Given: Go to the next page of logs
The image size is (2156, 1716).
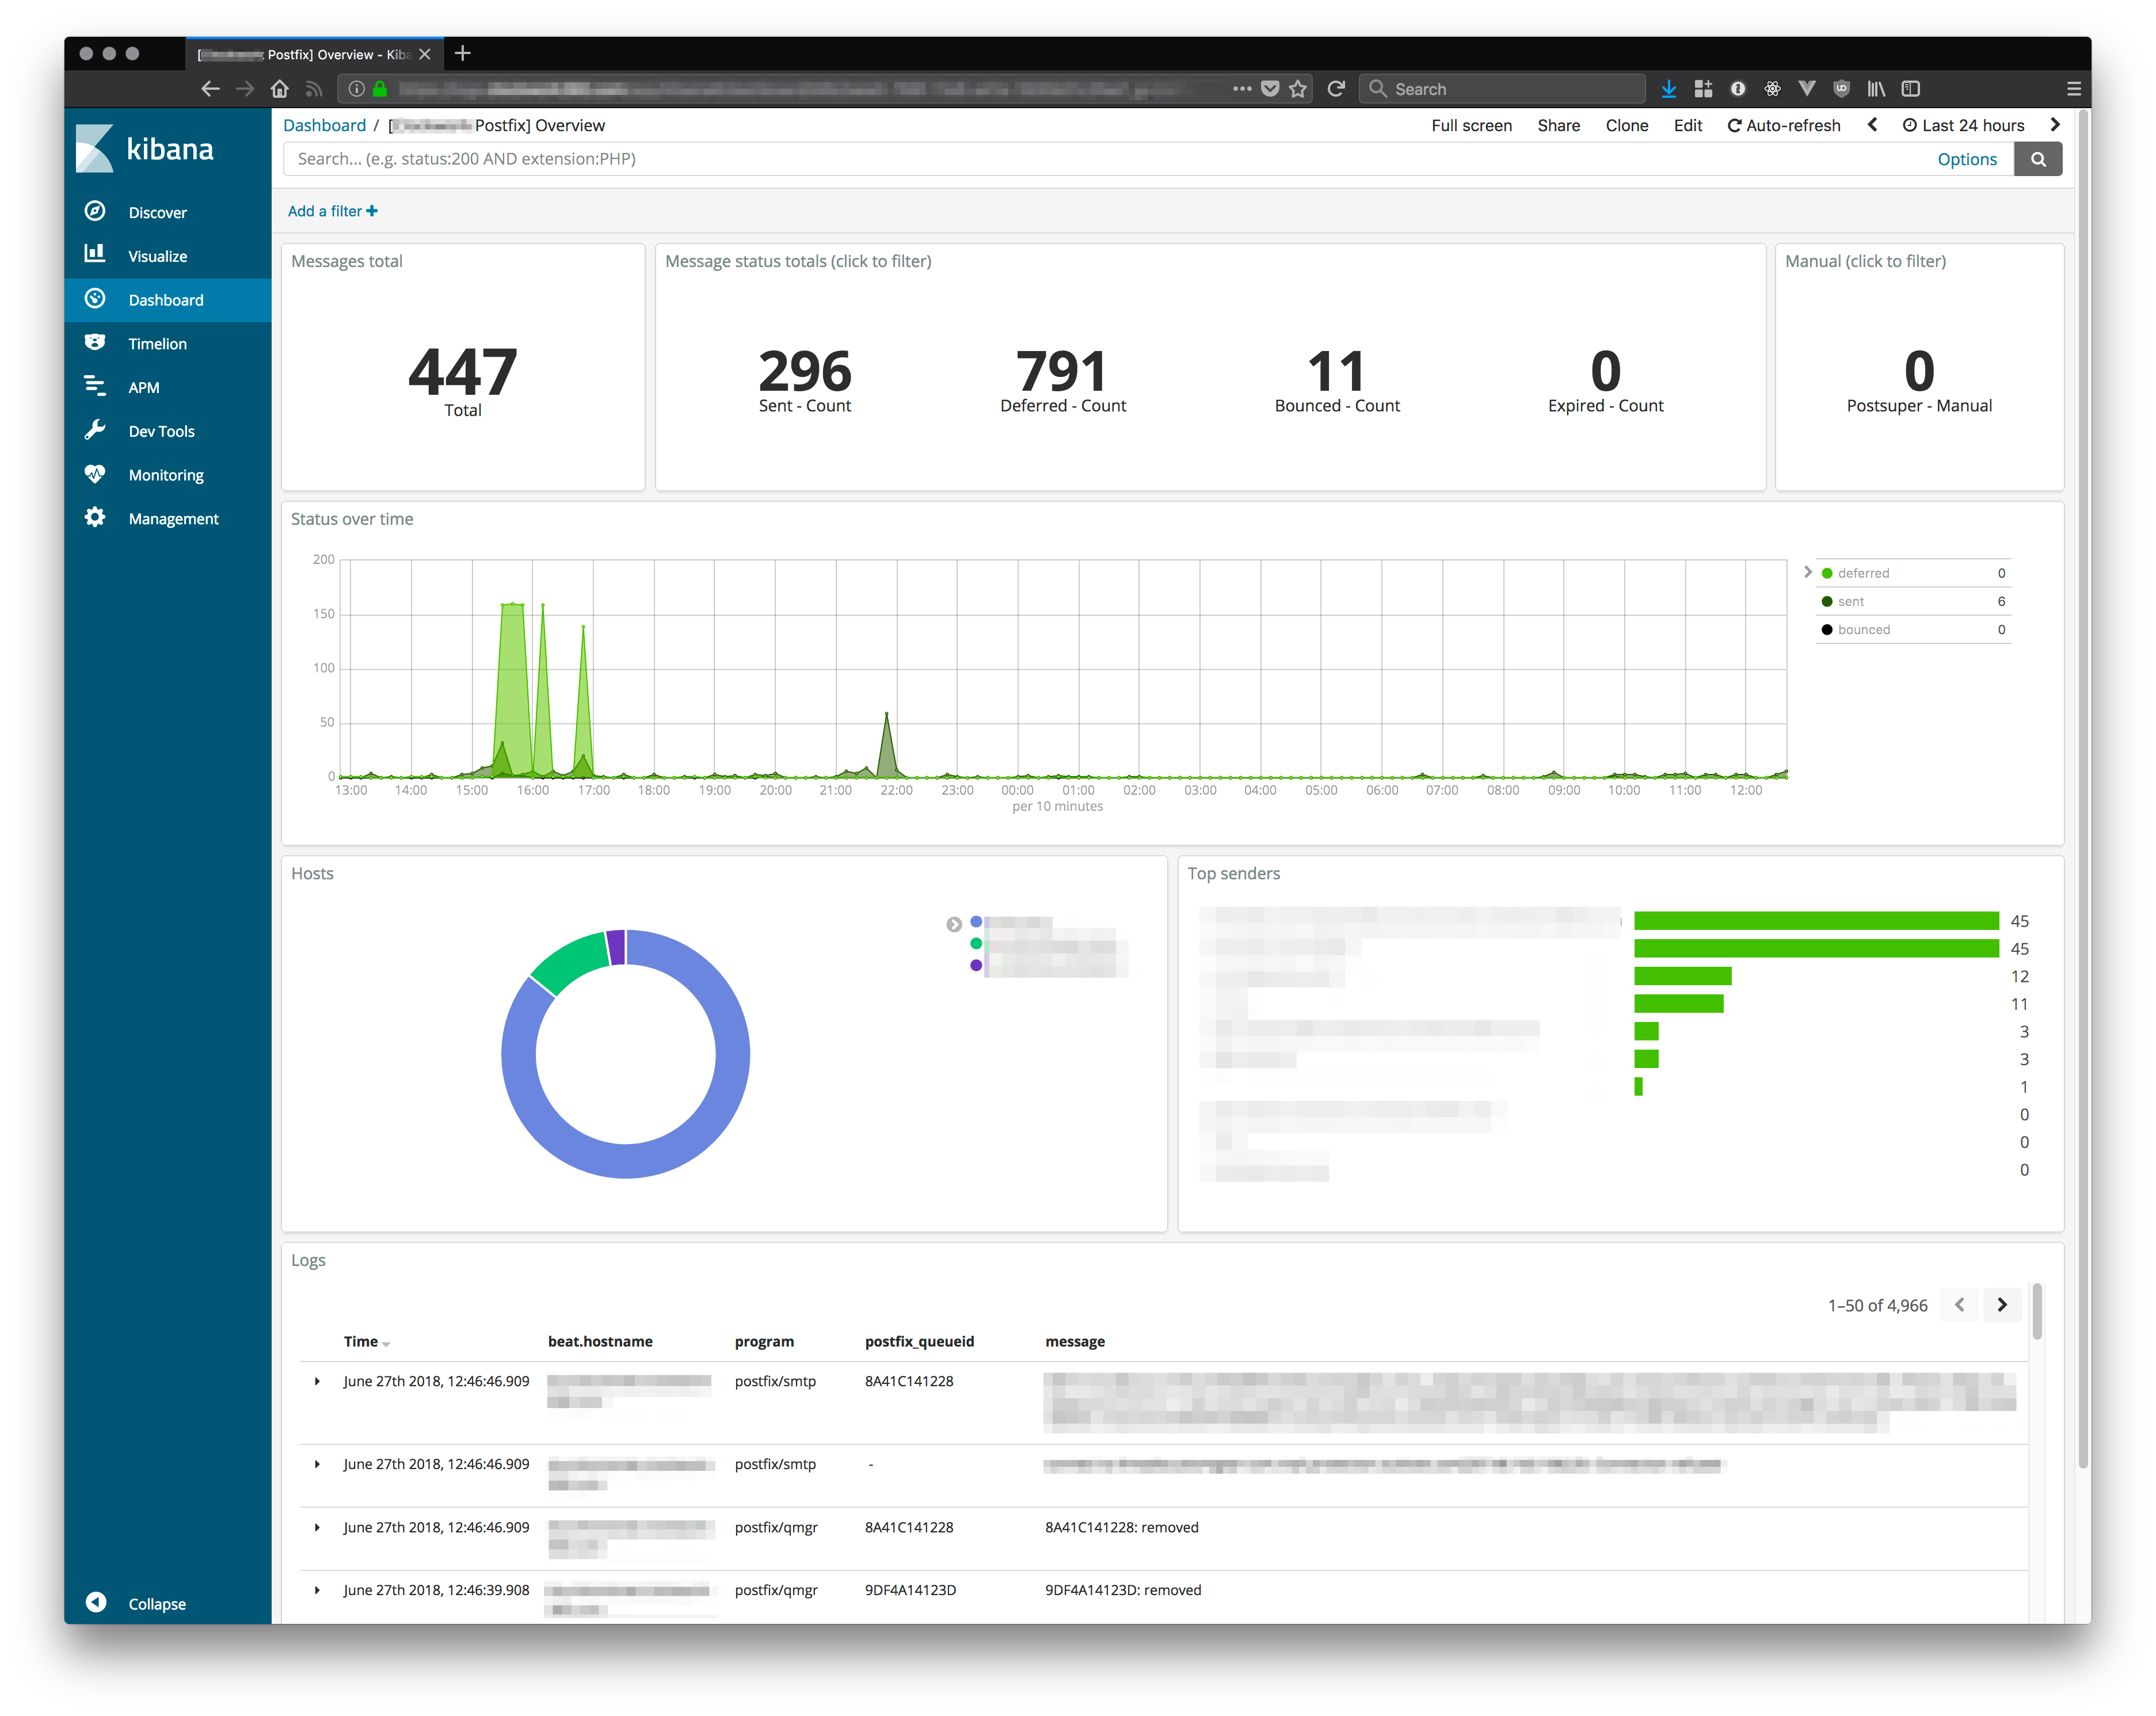Looking at the screenshot, I should [x=2001, y=1305].
